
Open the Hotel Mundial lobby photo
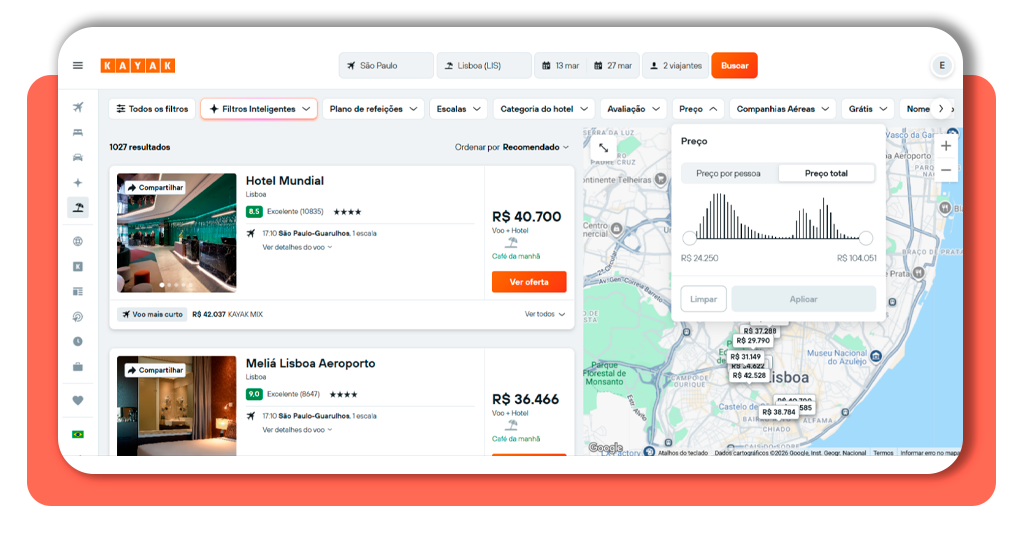(x=176, y=232)
